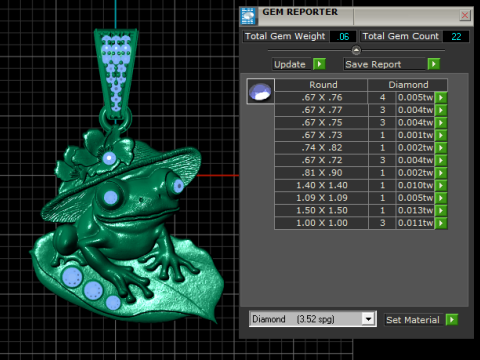Open the Diamond (3.52 spg) material dropdown
Screen dimensions: 480x360
[x=368, y=319]
